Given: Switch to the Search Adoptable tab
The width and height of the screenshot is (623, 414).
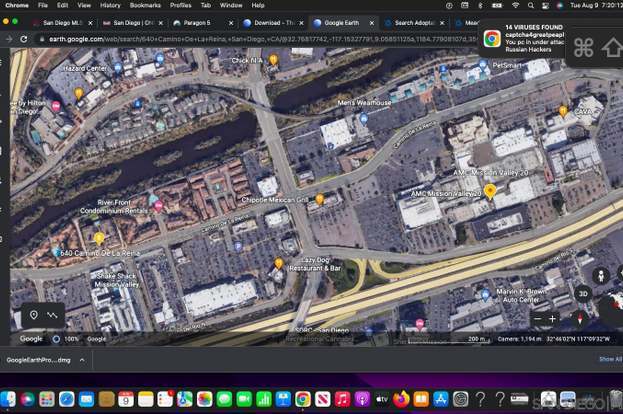Looking at the screenshot, I should tap(415, 23).
